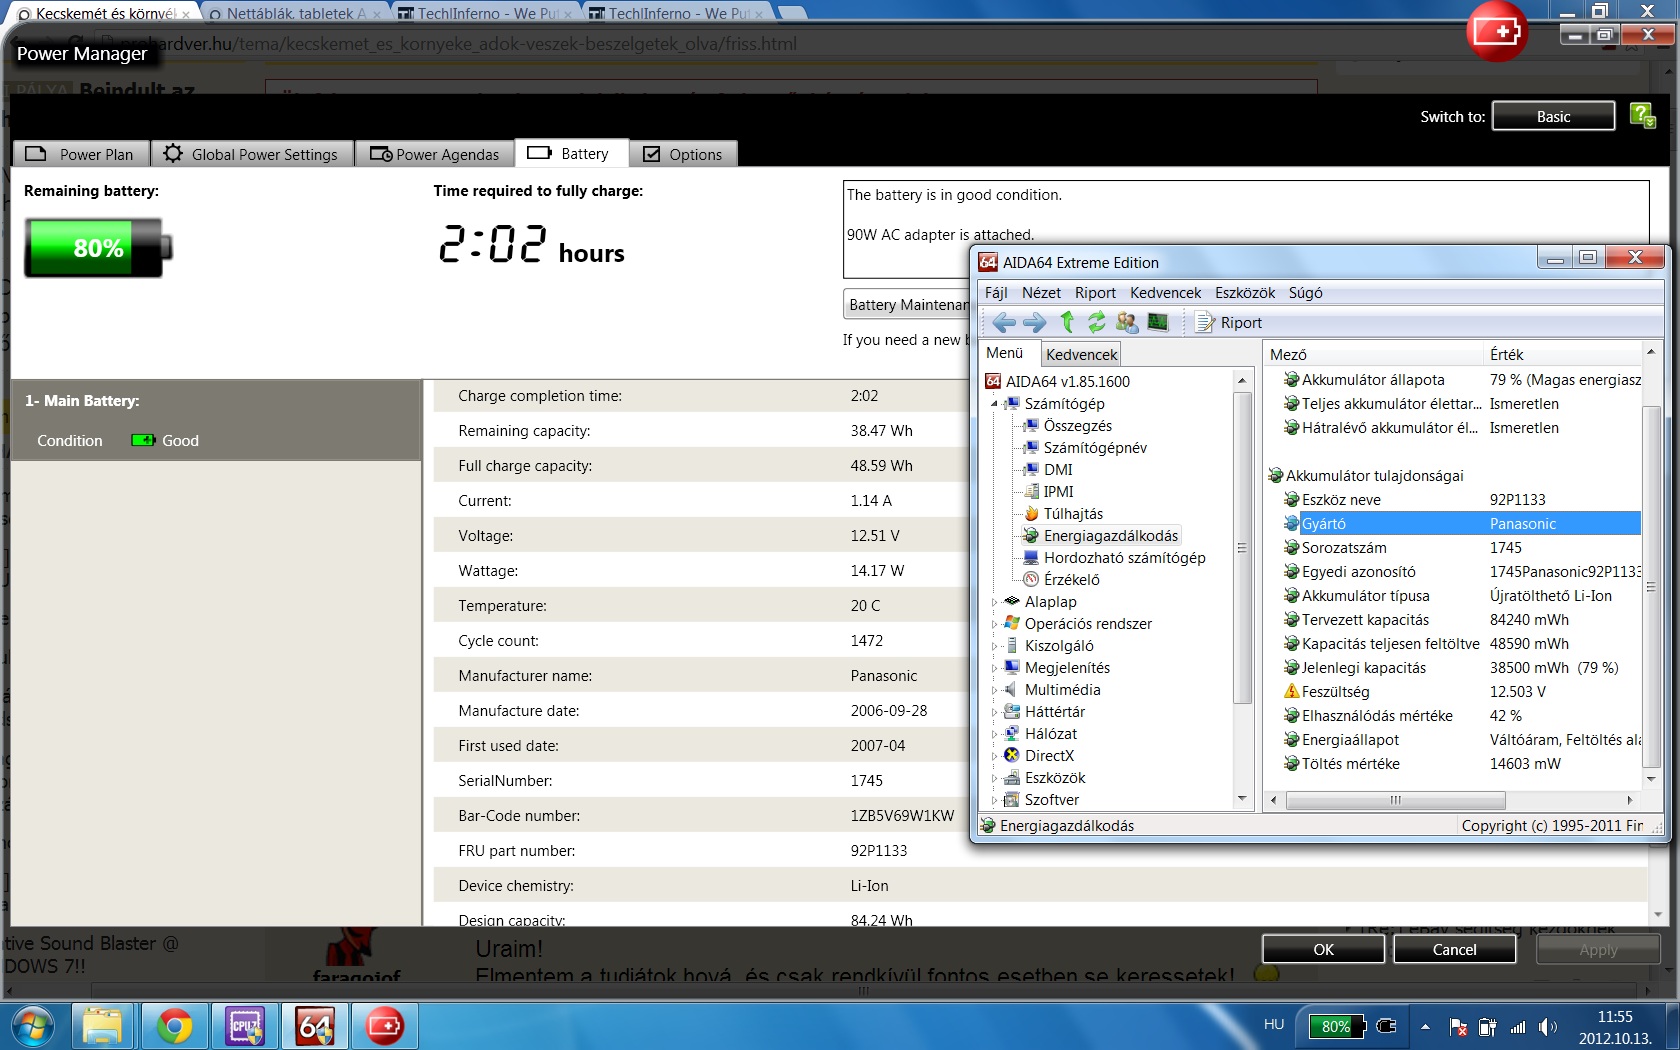Click the green Up arrow in AIDA64 toolbar
The width and height of the screenshot is (1680, 1050).
tap(1067, 322)
